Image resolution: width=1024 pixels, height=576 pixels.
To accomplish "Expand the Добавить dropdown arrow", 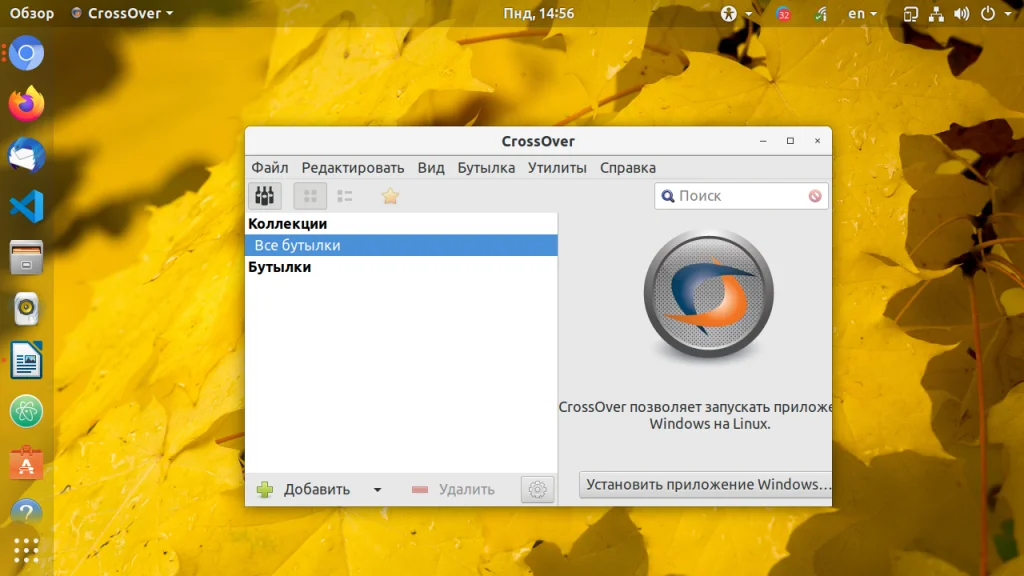I will tap(377, 490).
